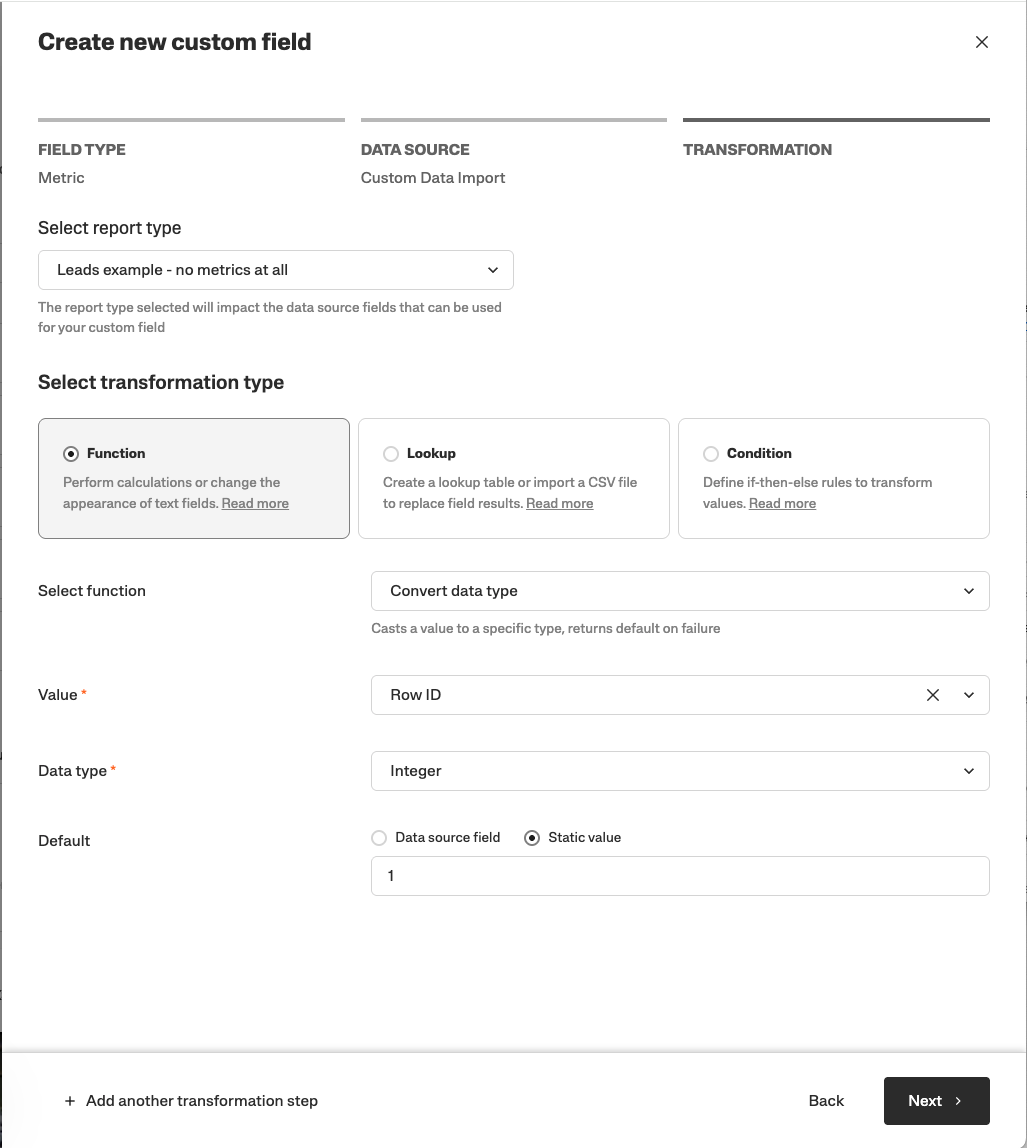Click the plus icon next to Add another transformation step

[x=69, y=1100]
